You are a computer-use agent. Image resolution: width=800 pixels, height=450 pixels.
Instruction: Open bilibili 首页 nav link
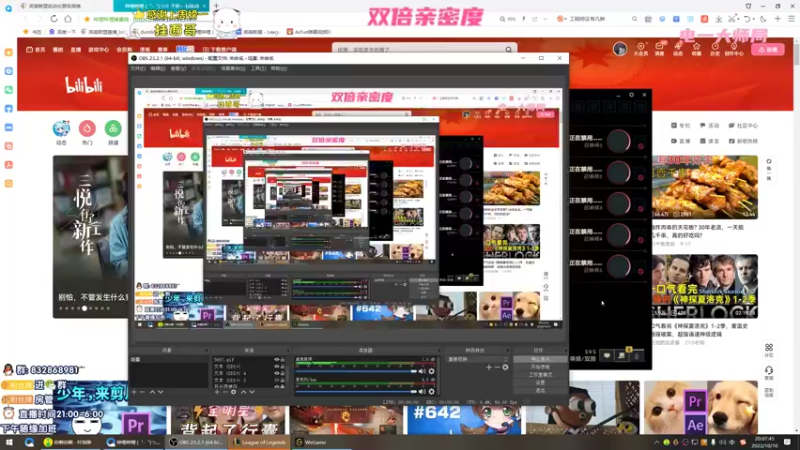coord(36,49)
